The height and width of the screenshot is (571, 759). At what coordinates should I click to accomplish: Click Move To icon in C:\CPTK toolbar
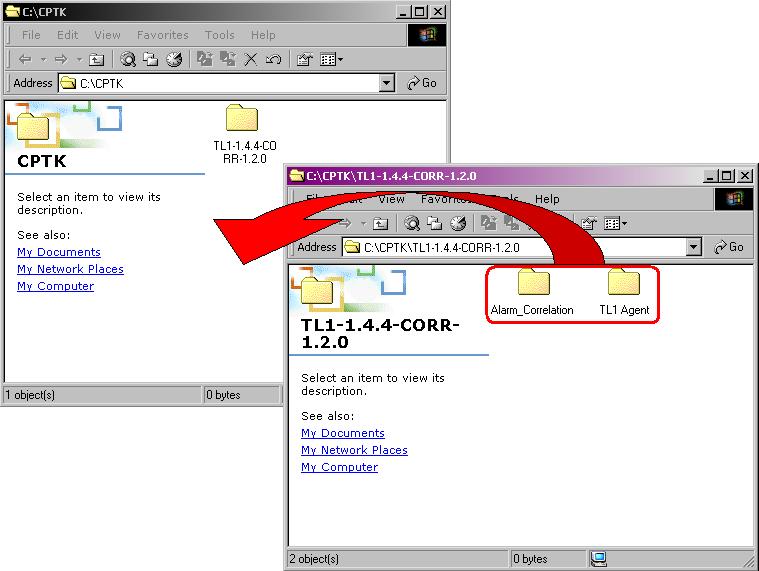pyautogui.click(x=205, y=60)
